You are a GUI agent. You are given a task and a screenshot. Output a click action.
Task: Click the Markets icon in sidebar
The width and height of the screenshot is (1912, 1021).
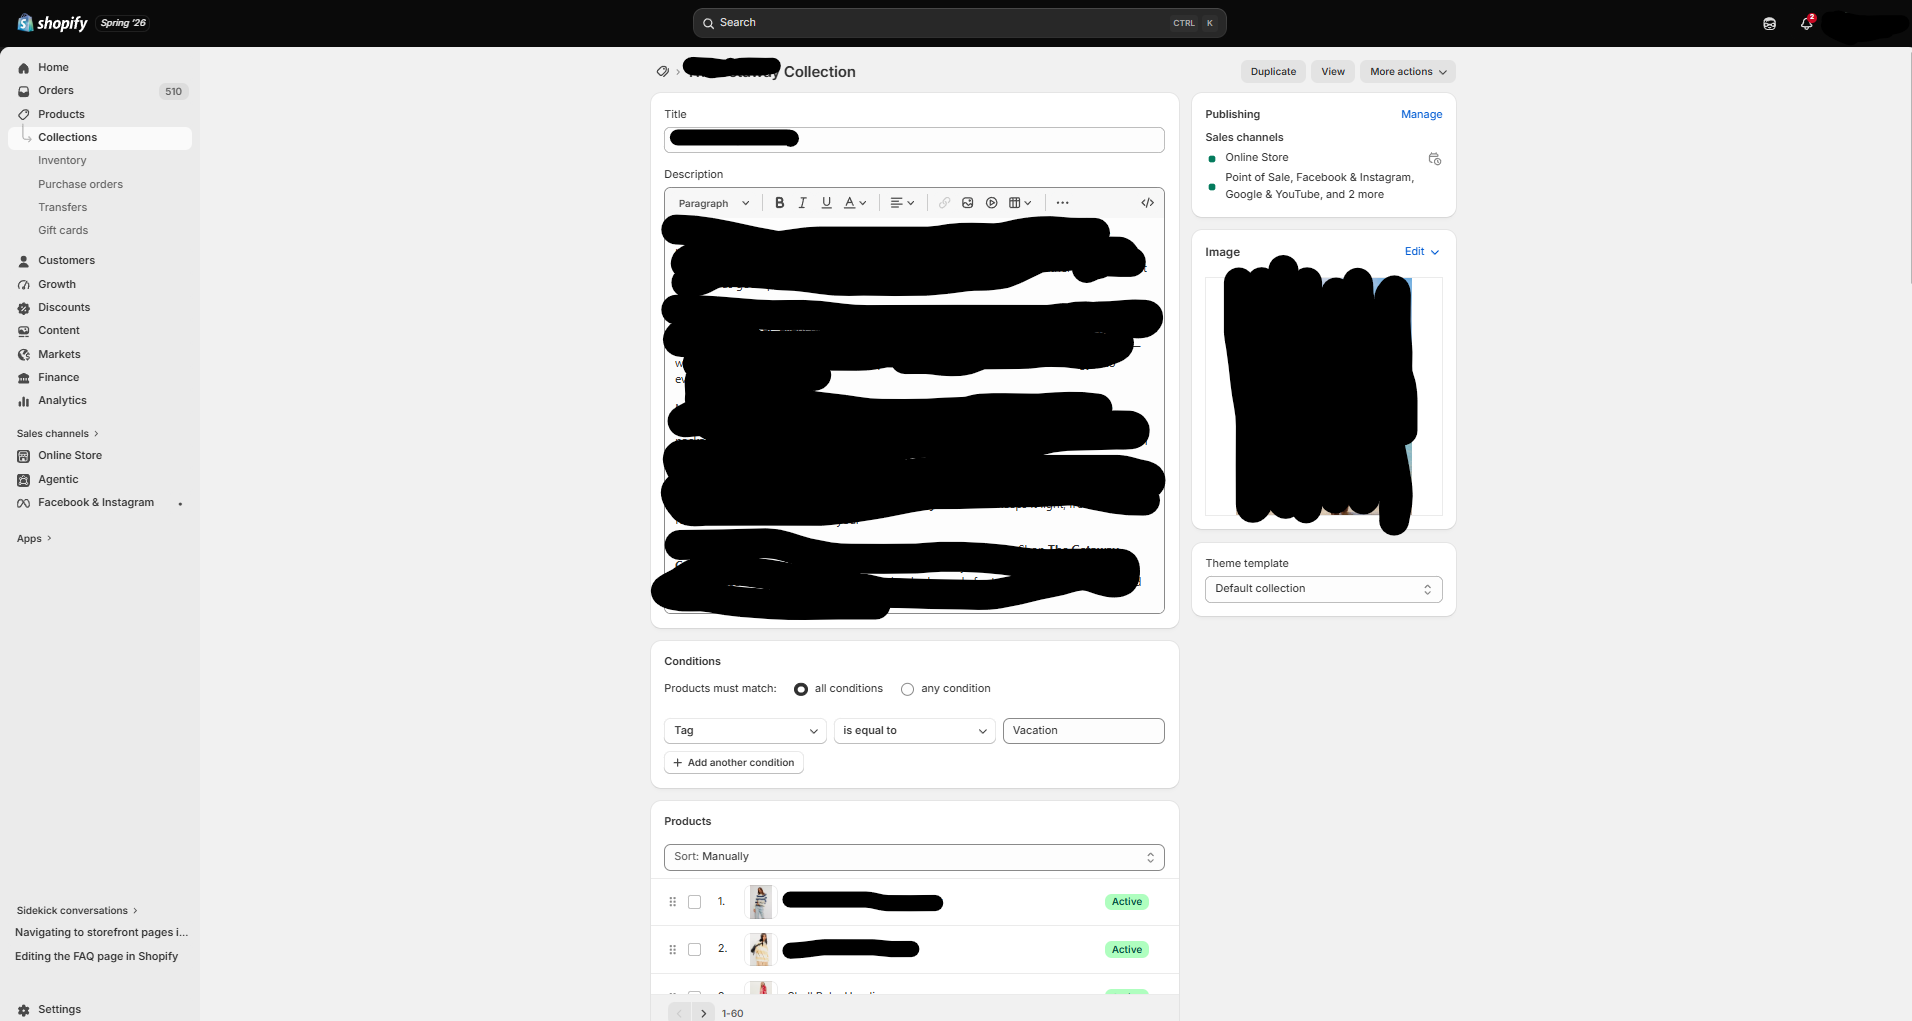click(x=24, y=355)
